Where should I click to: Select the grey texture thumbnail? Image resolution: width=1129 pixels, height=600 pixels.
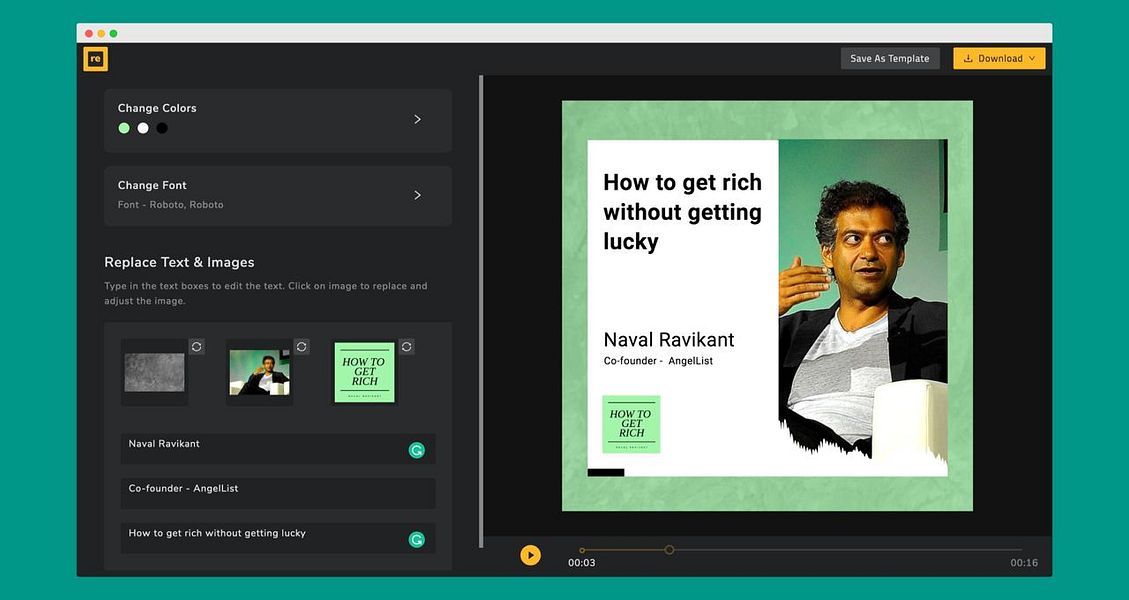click(x=154, y=371)
